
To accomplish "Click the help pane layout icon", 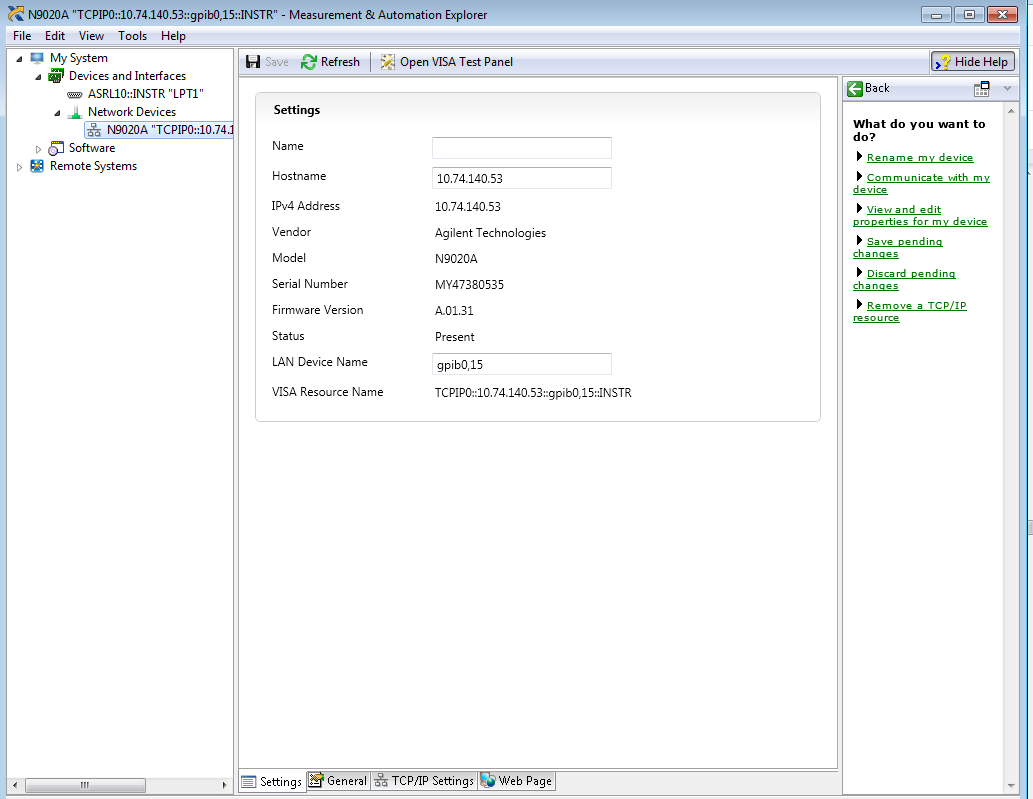I will 982,89.
